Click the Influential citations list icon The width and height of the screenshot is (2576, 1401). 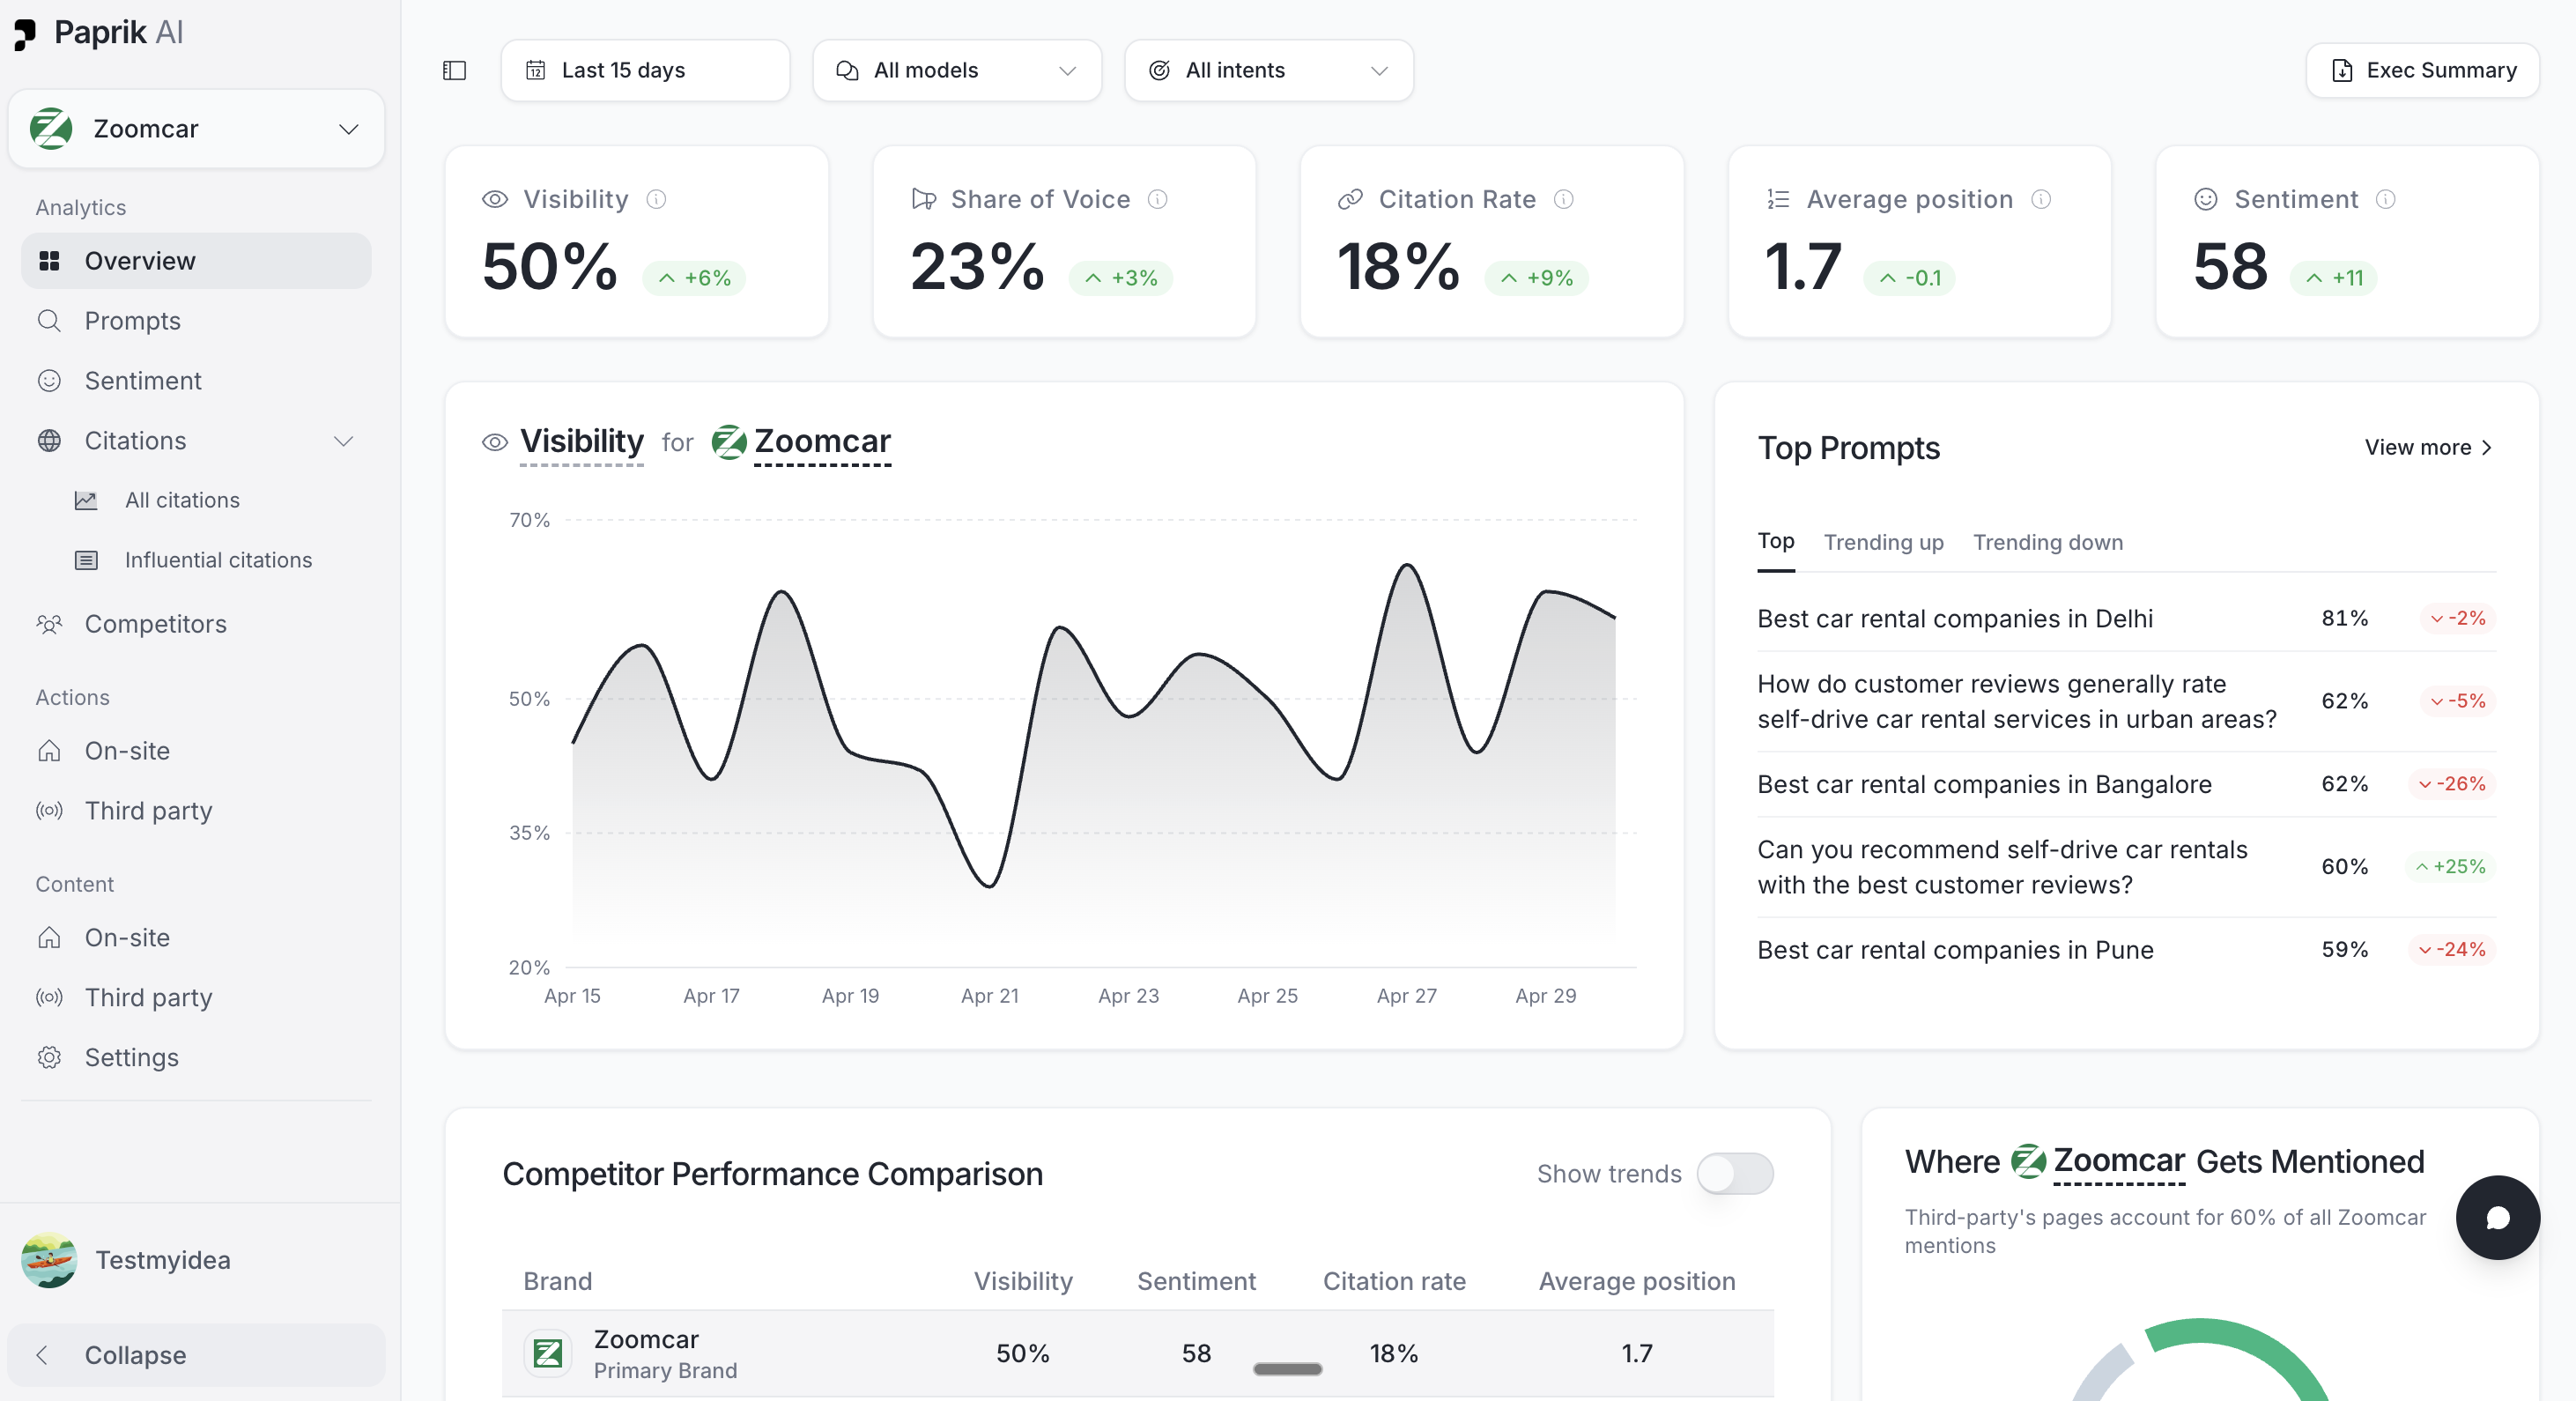[x=86, y=560]
